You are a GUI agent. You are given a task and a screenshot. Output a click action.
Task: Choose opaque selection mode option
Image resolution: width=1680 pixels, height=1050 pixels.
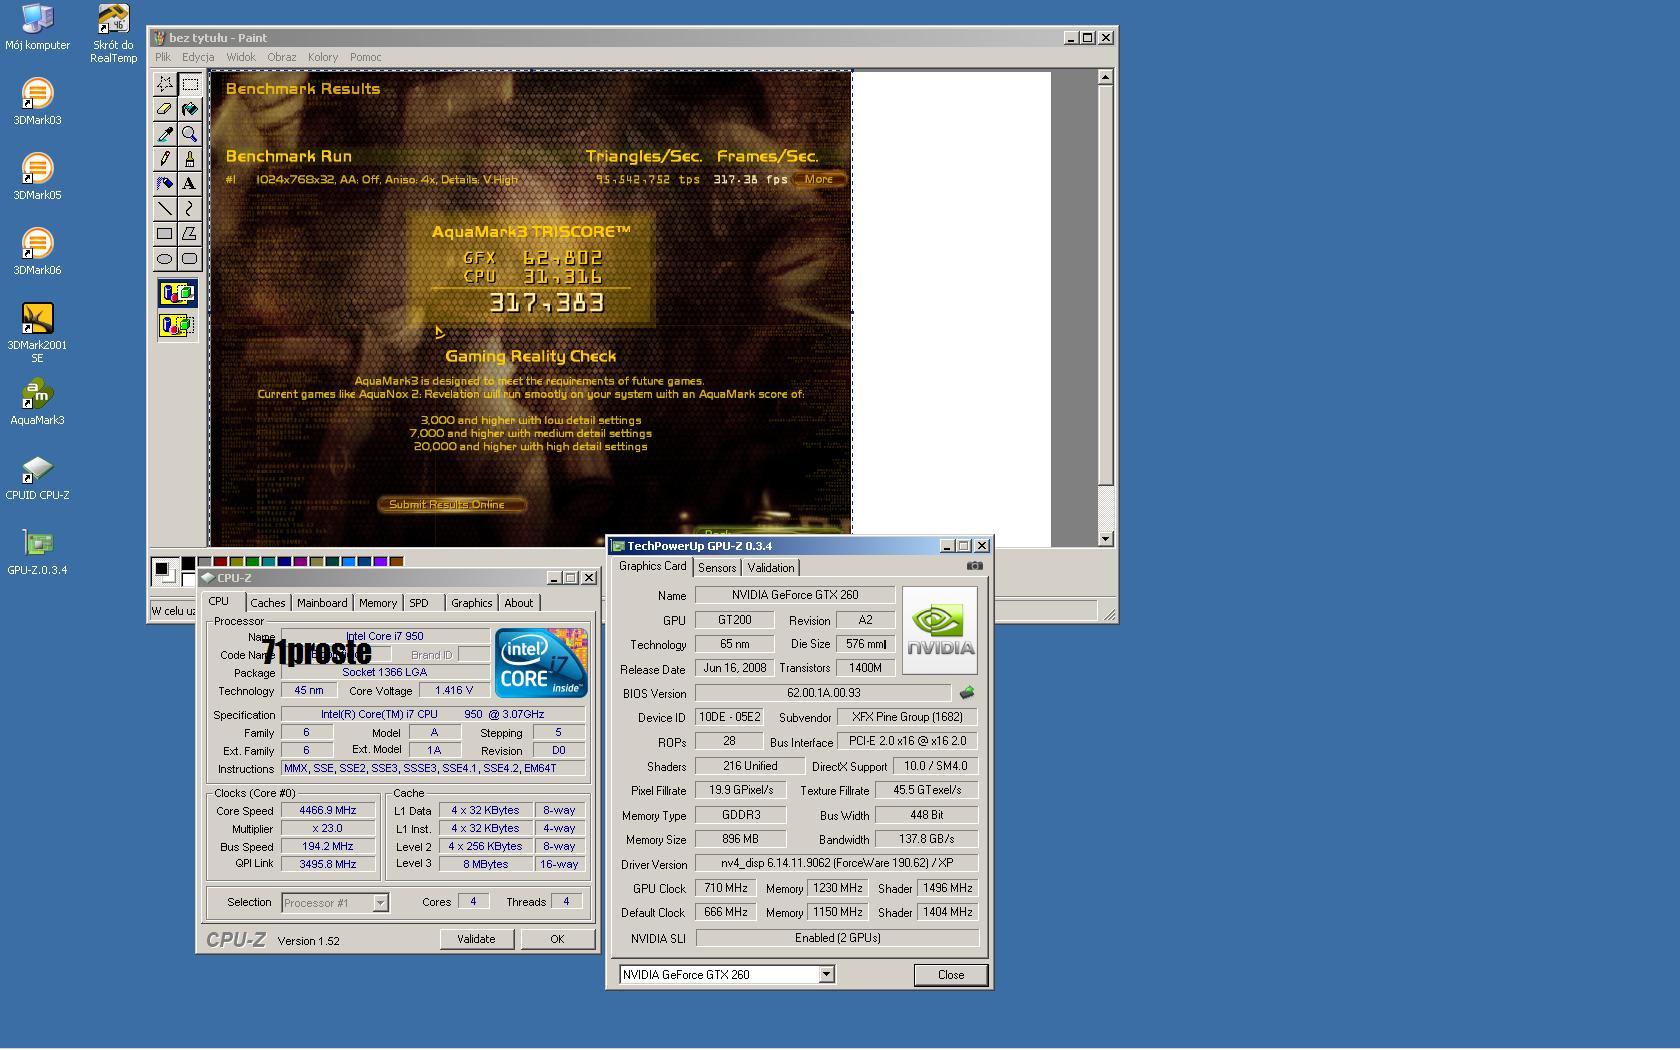pyautogui.click(x=177, y=293)
